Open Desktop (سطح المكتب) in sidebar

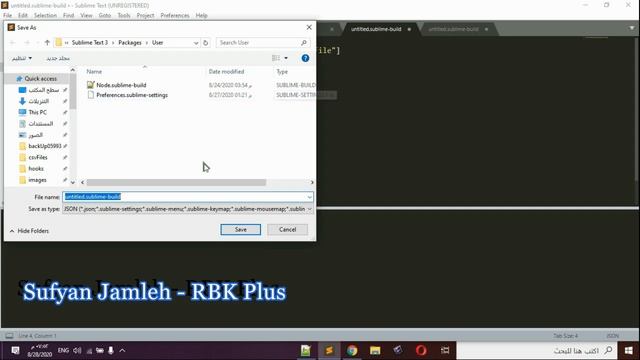tap(43, 90)
